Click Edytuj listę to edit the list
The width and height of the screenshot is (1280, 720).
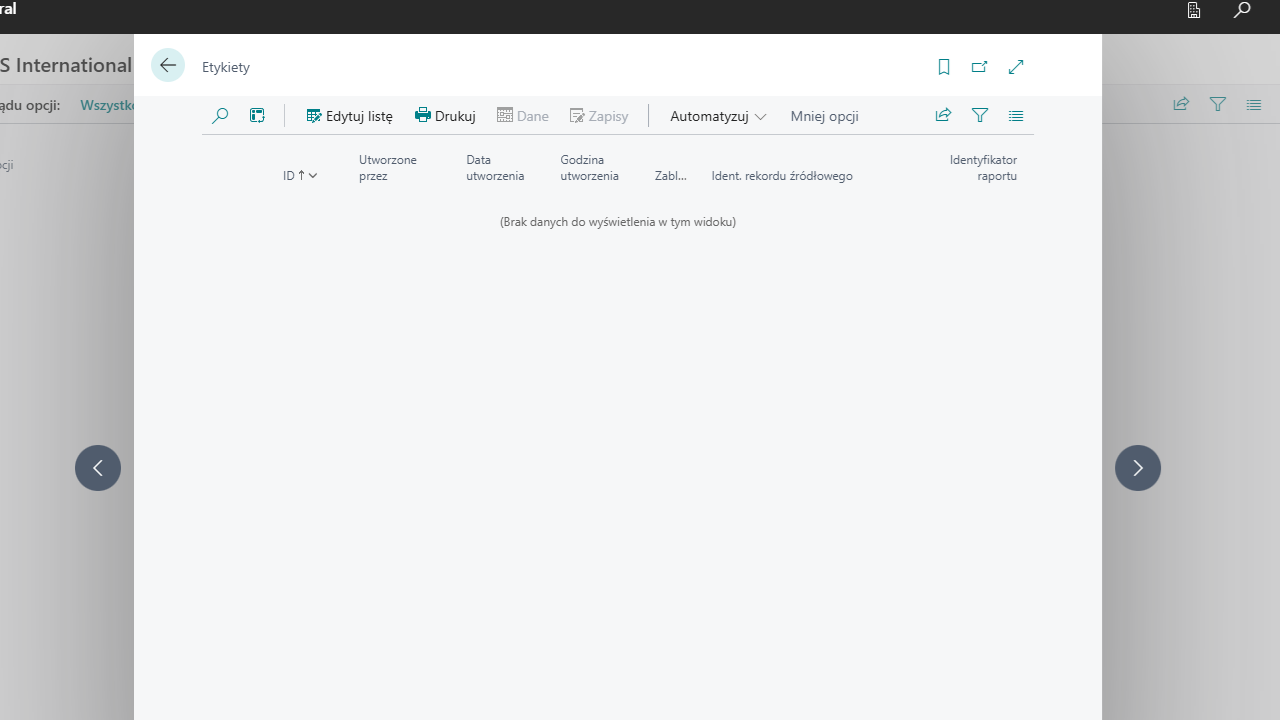(x=349, y=116)
